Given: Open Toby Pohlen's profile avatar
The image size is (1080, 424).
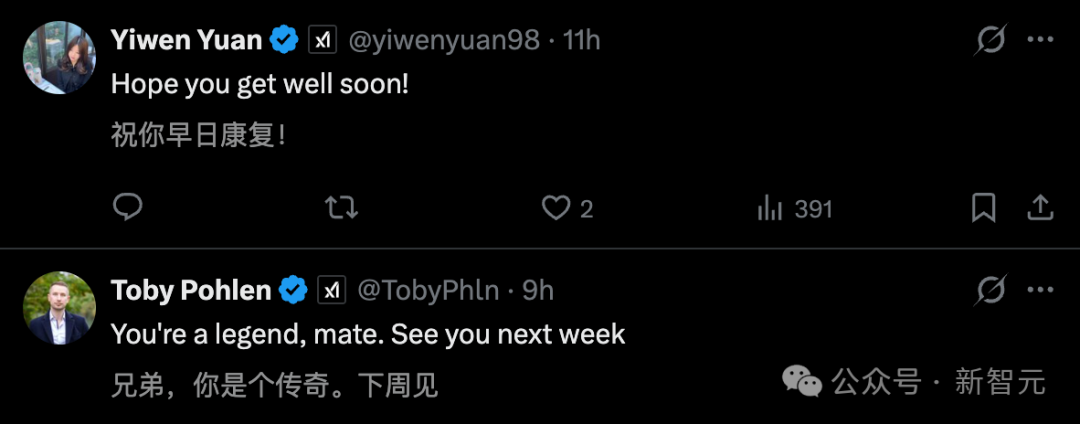Looking at the screenshot, I should [59, 308].
